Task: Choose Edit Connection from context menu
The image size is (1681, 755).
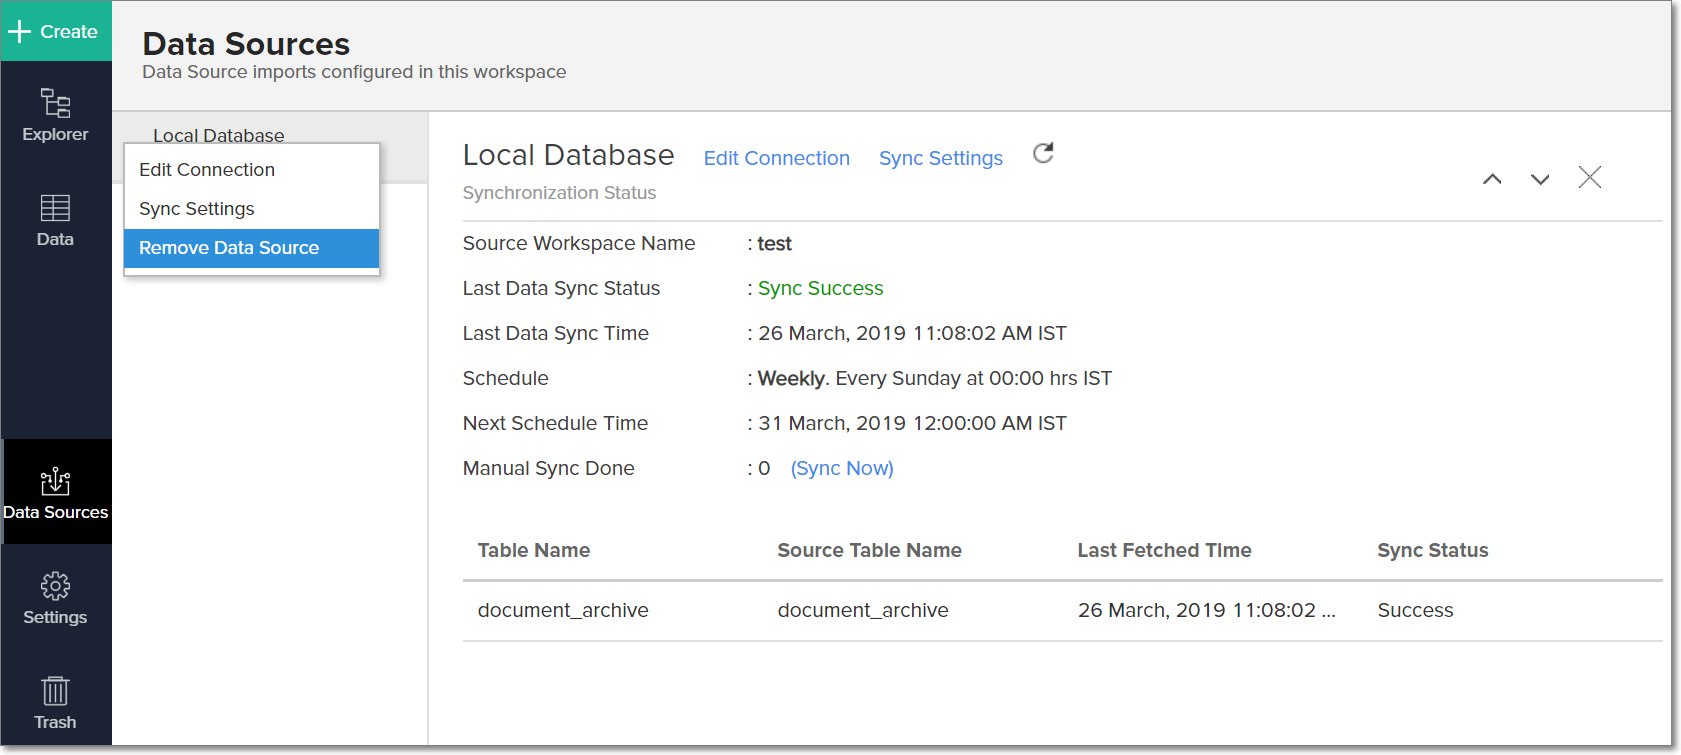Action: pos(207,170)
